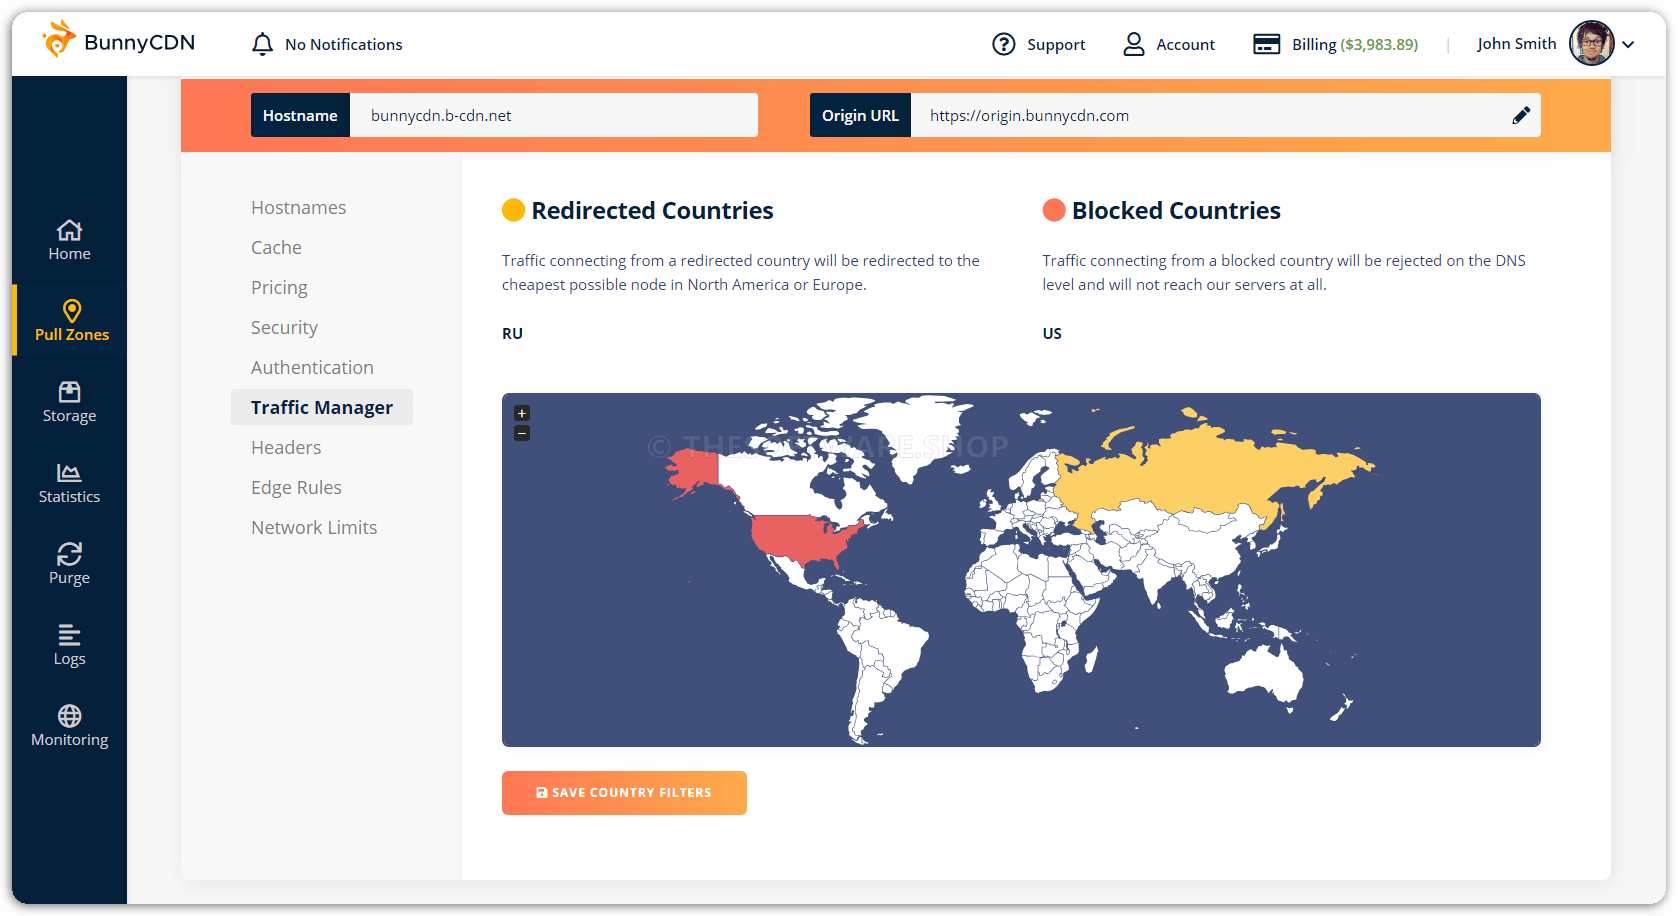Open Statistics from the sidebar

pos(69,483)
